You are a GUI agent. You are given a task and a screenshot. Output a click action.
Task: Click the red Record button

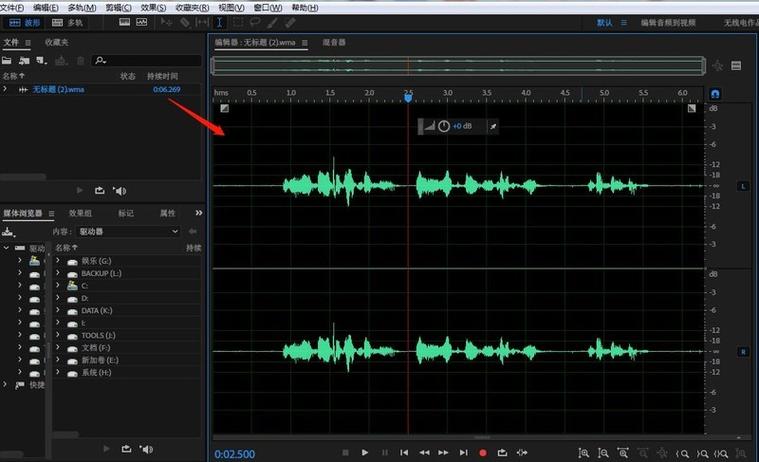(x=483, y=453)
